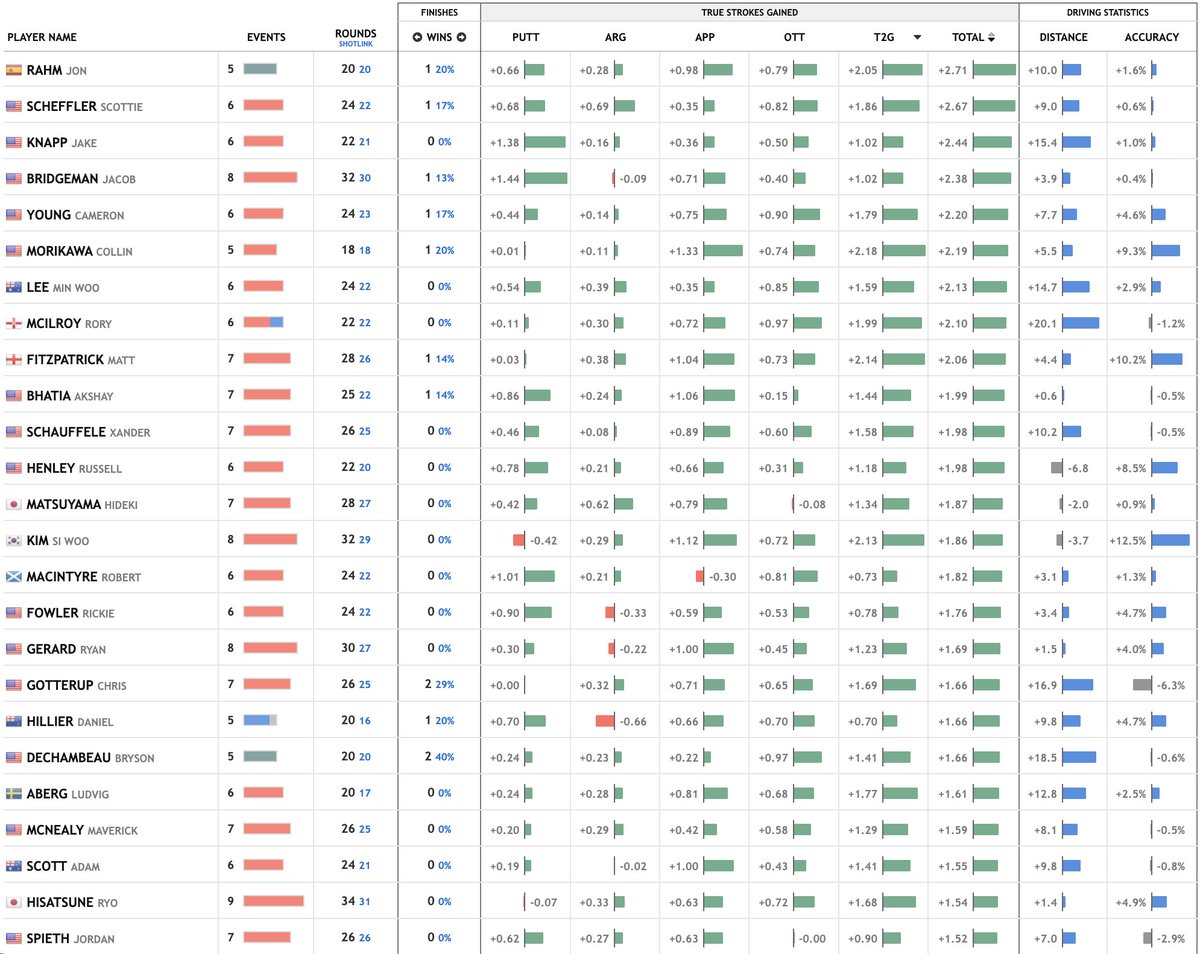Click Morikawa's +1.33 APP value
The width and height of the screenshot is (1200, 954).
(x=683, y=251)
